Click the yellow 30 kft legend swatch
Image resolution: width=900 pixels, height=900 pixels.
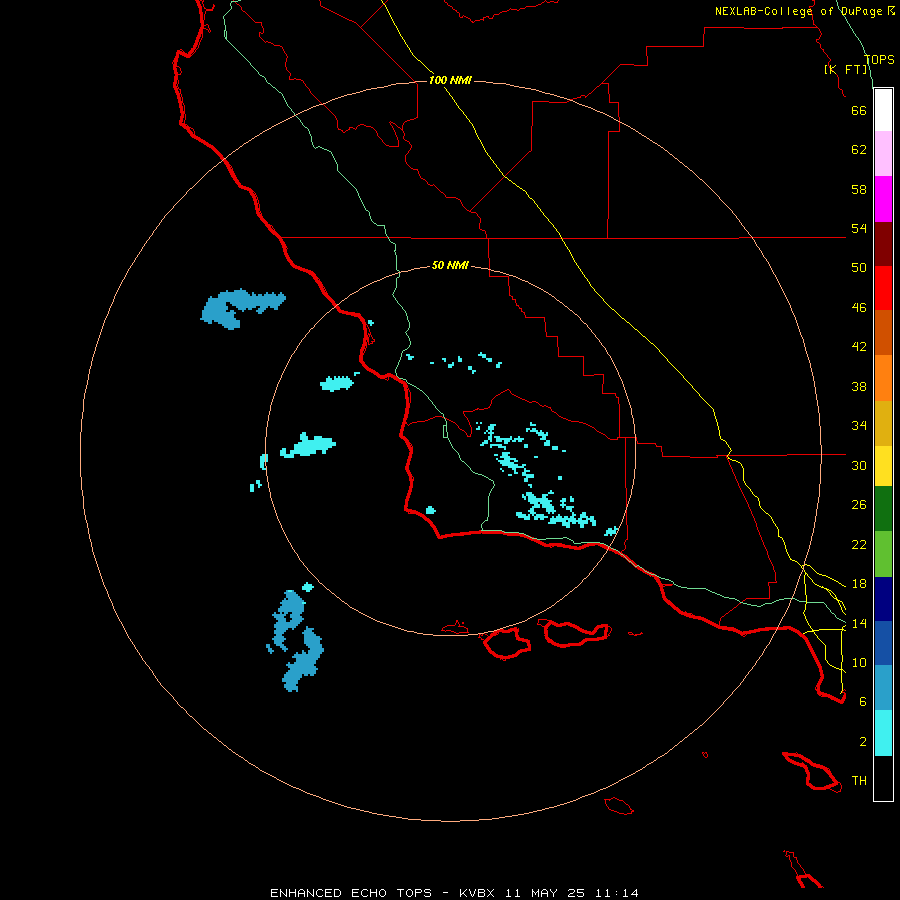click(883, 466)
